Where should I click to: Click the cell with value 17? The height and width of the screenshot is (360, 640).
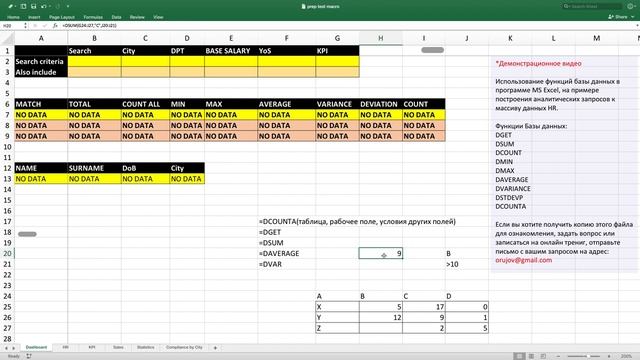click(x=424, y=307)
